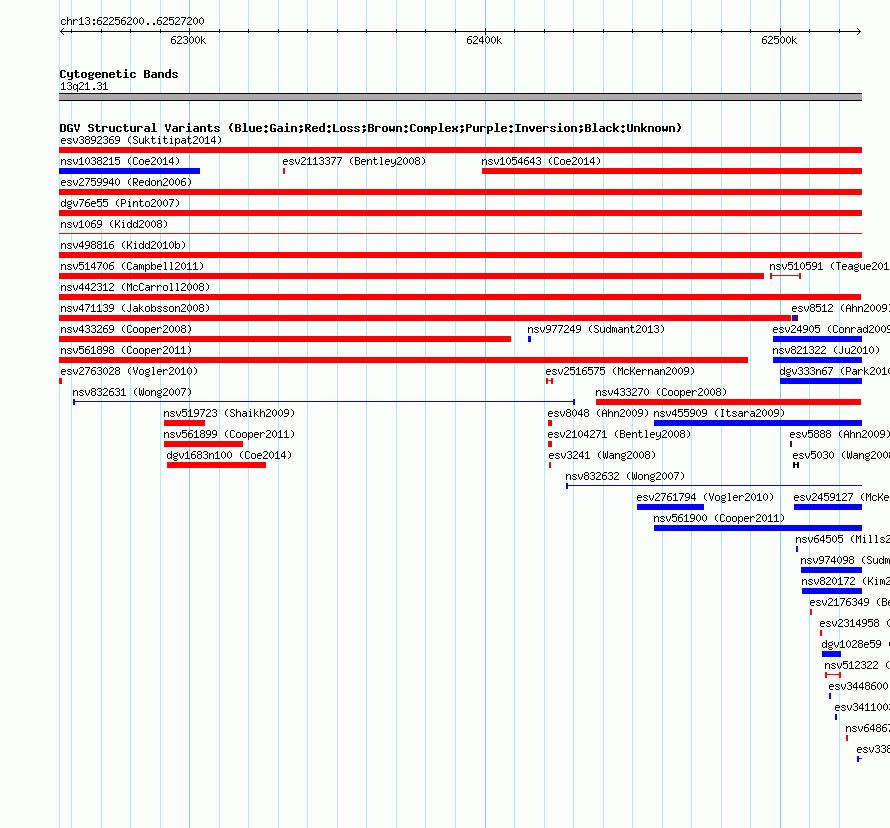This screenshot has width=890, height=828.
Task: Click the red dgv1683n100 loss bar
Action: coord(216,465)
